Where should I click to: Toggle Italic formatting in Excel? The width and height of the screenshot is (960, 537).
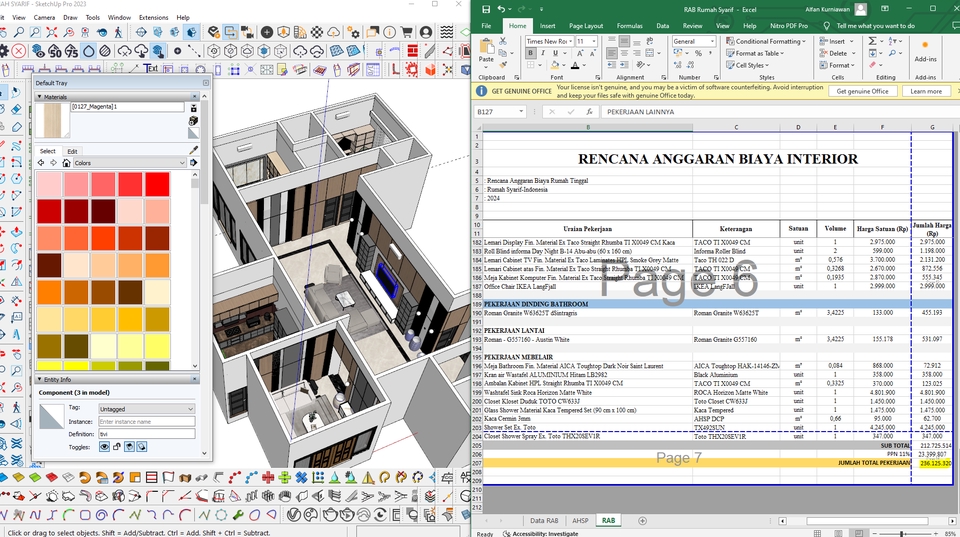[x=542, y=53]
